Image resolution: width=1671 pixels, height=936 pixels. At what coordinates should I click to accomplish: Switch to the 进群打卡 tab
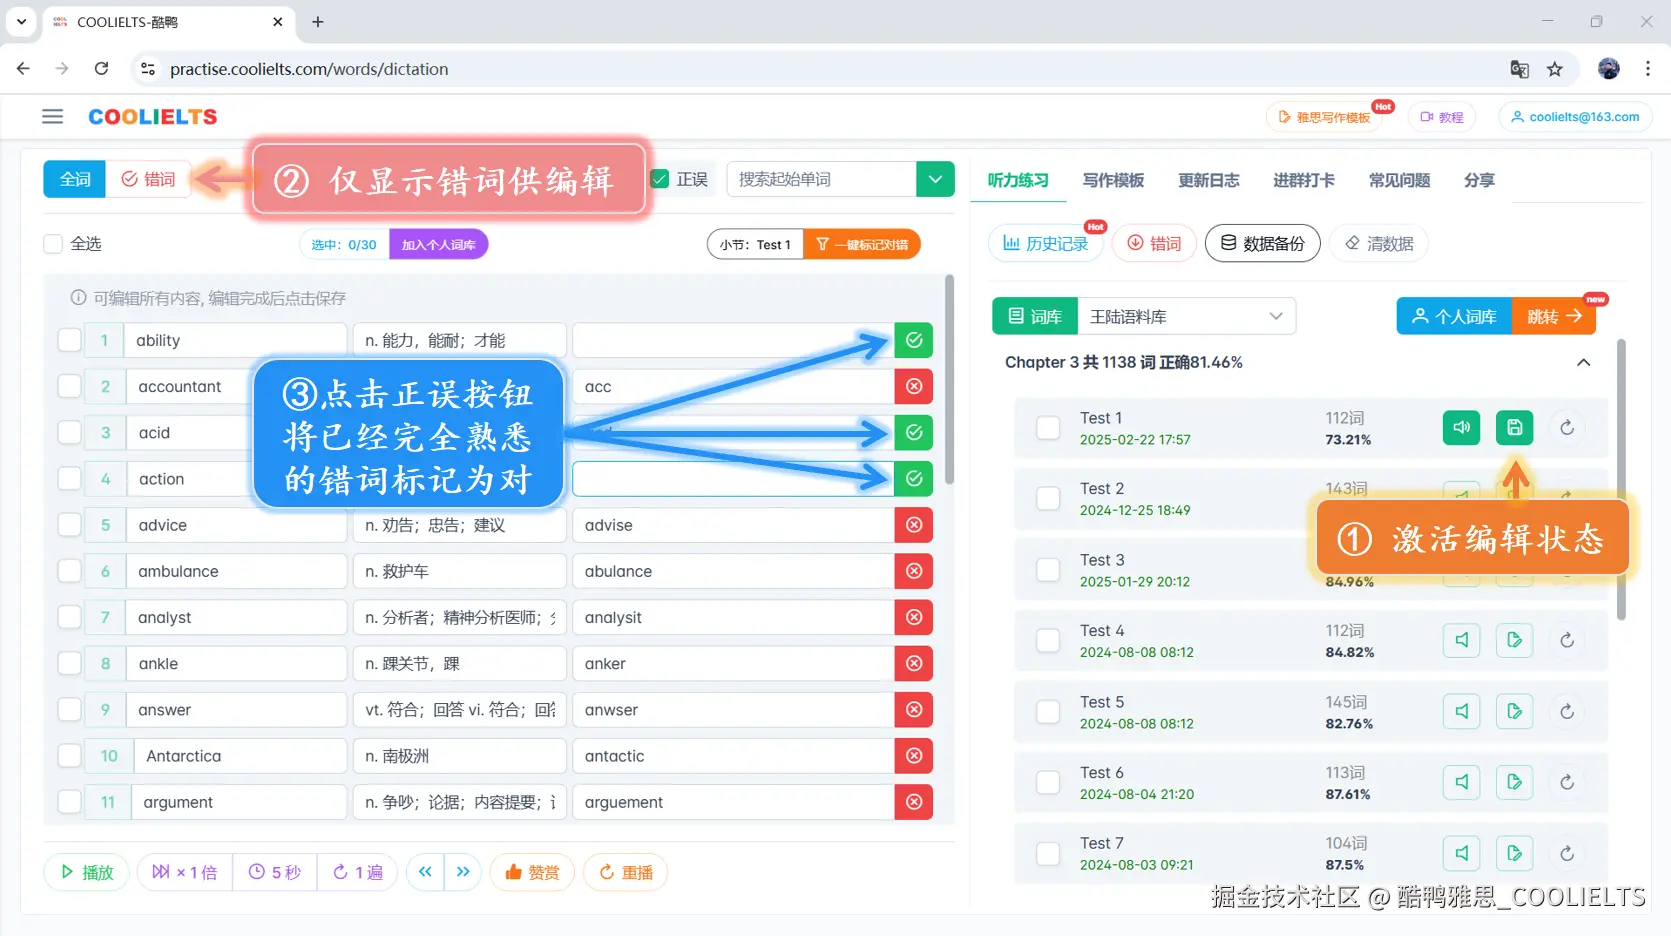[1303, 180]
